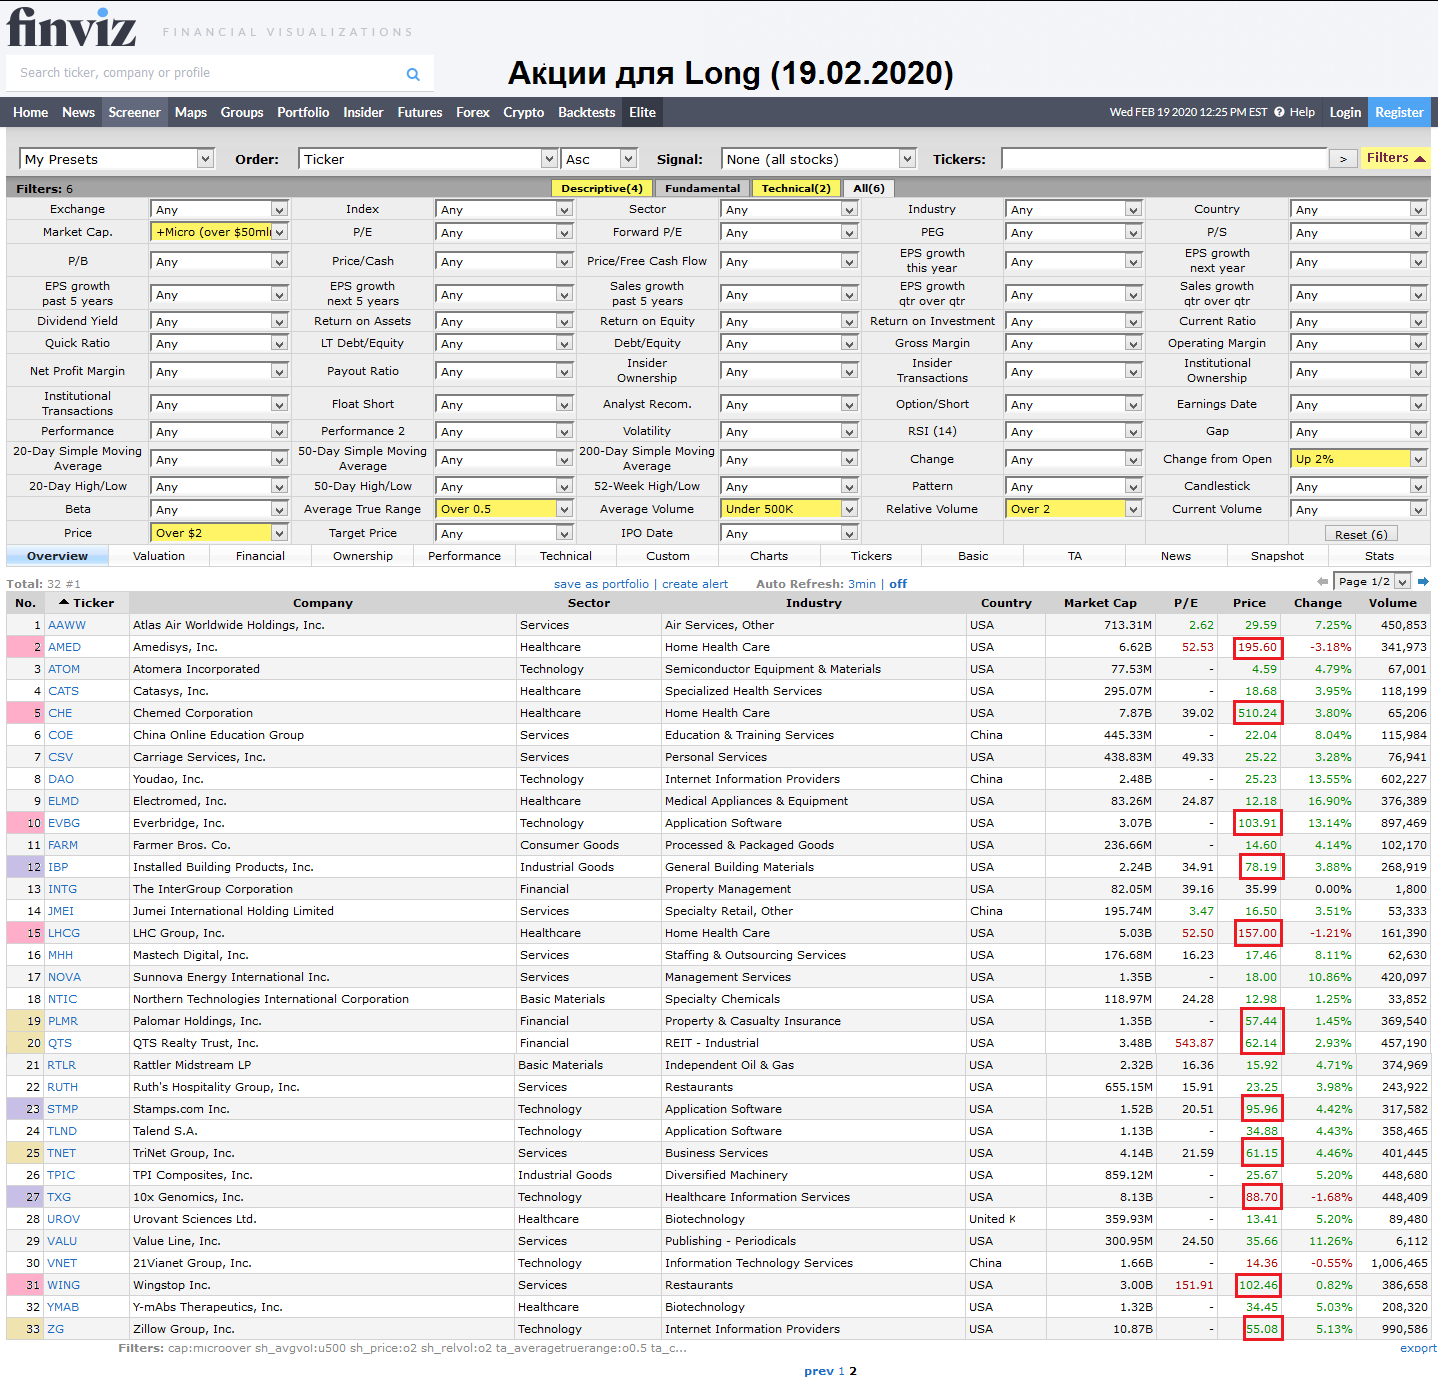
Task: Open the Elite menu item
Action: pyautogui.click(x=643, y=112)
